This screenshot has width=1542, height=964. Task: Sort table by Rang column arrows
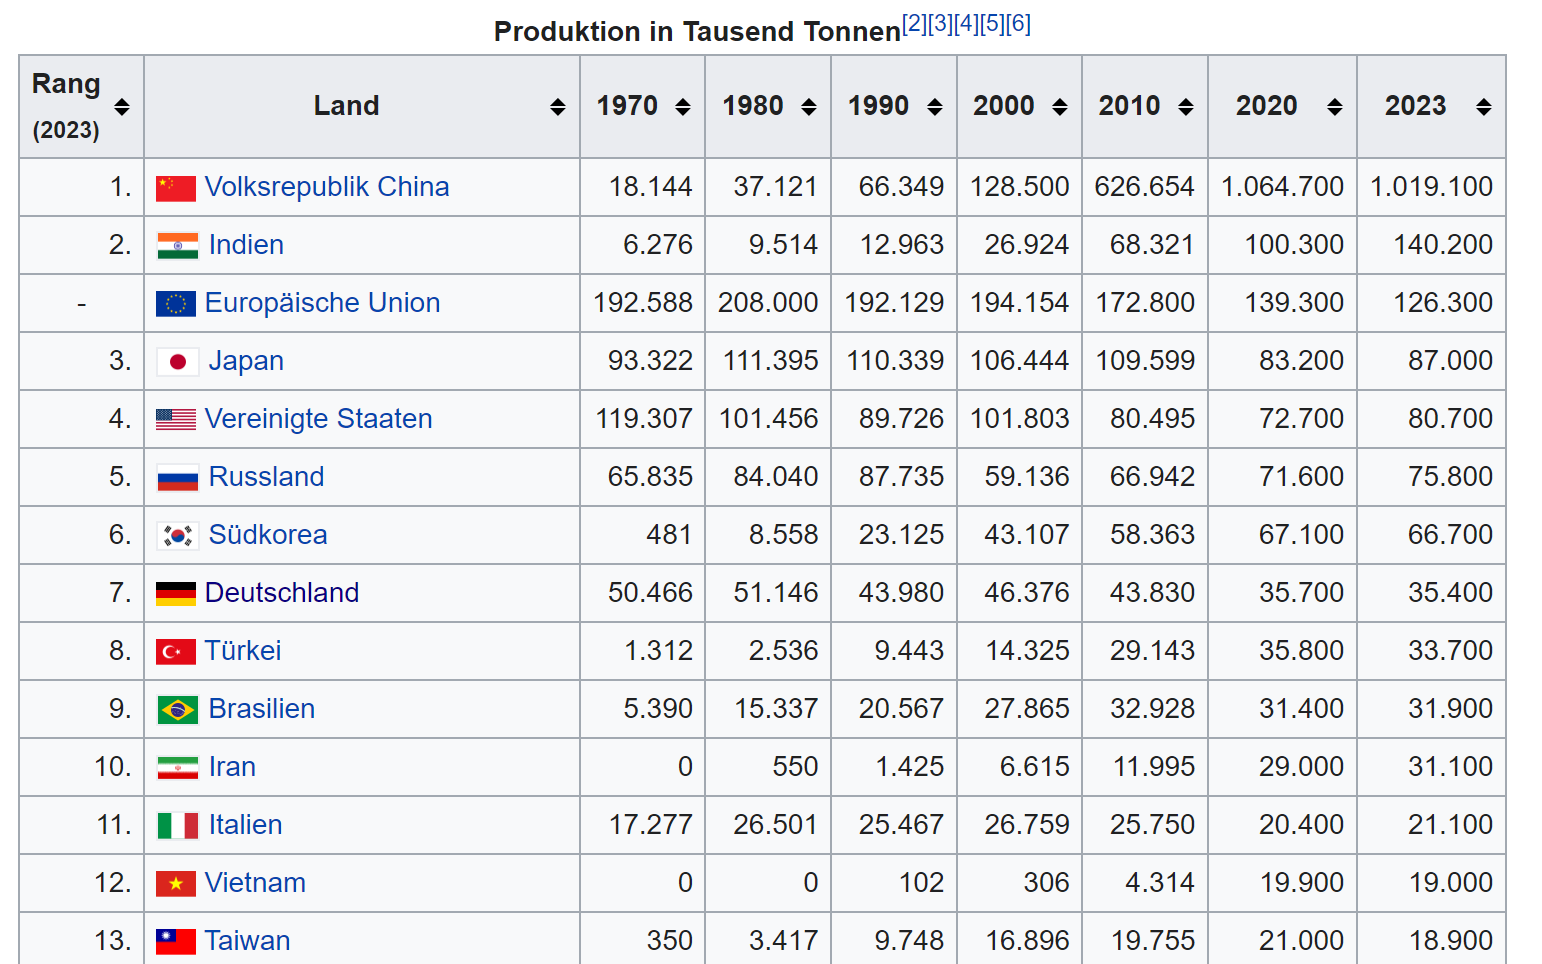coord(122,107)
